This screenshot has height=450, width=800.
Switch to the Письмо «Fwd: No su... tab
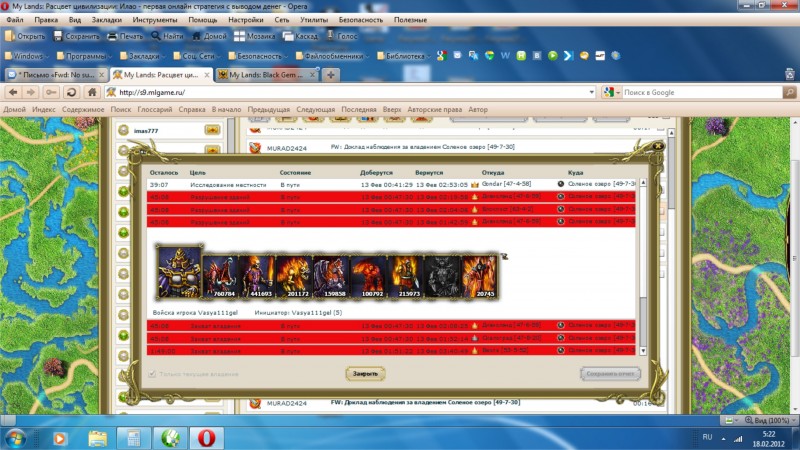pos(55,75)
